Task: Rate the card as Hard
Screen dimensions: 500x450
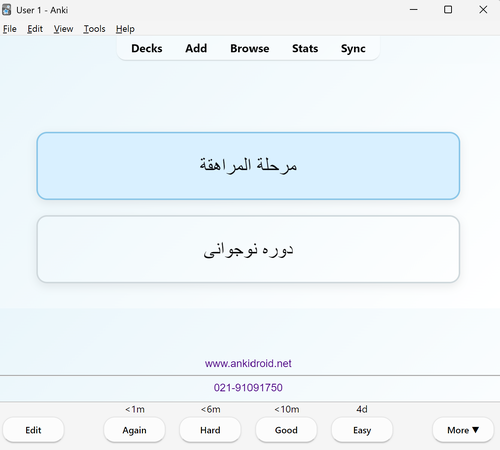Action: point(210,430)
